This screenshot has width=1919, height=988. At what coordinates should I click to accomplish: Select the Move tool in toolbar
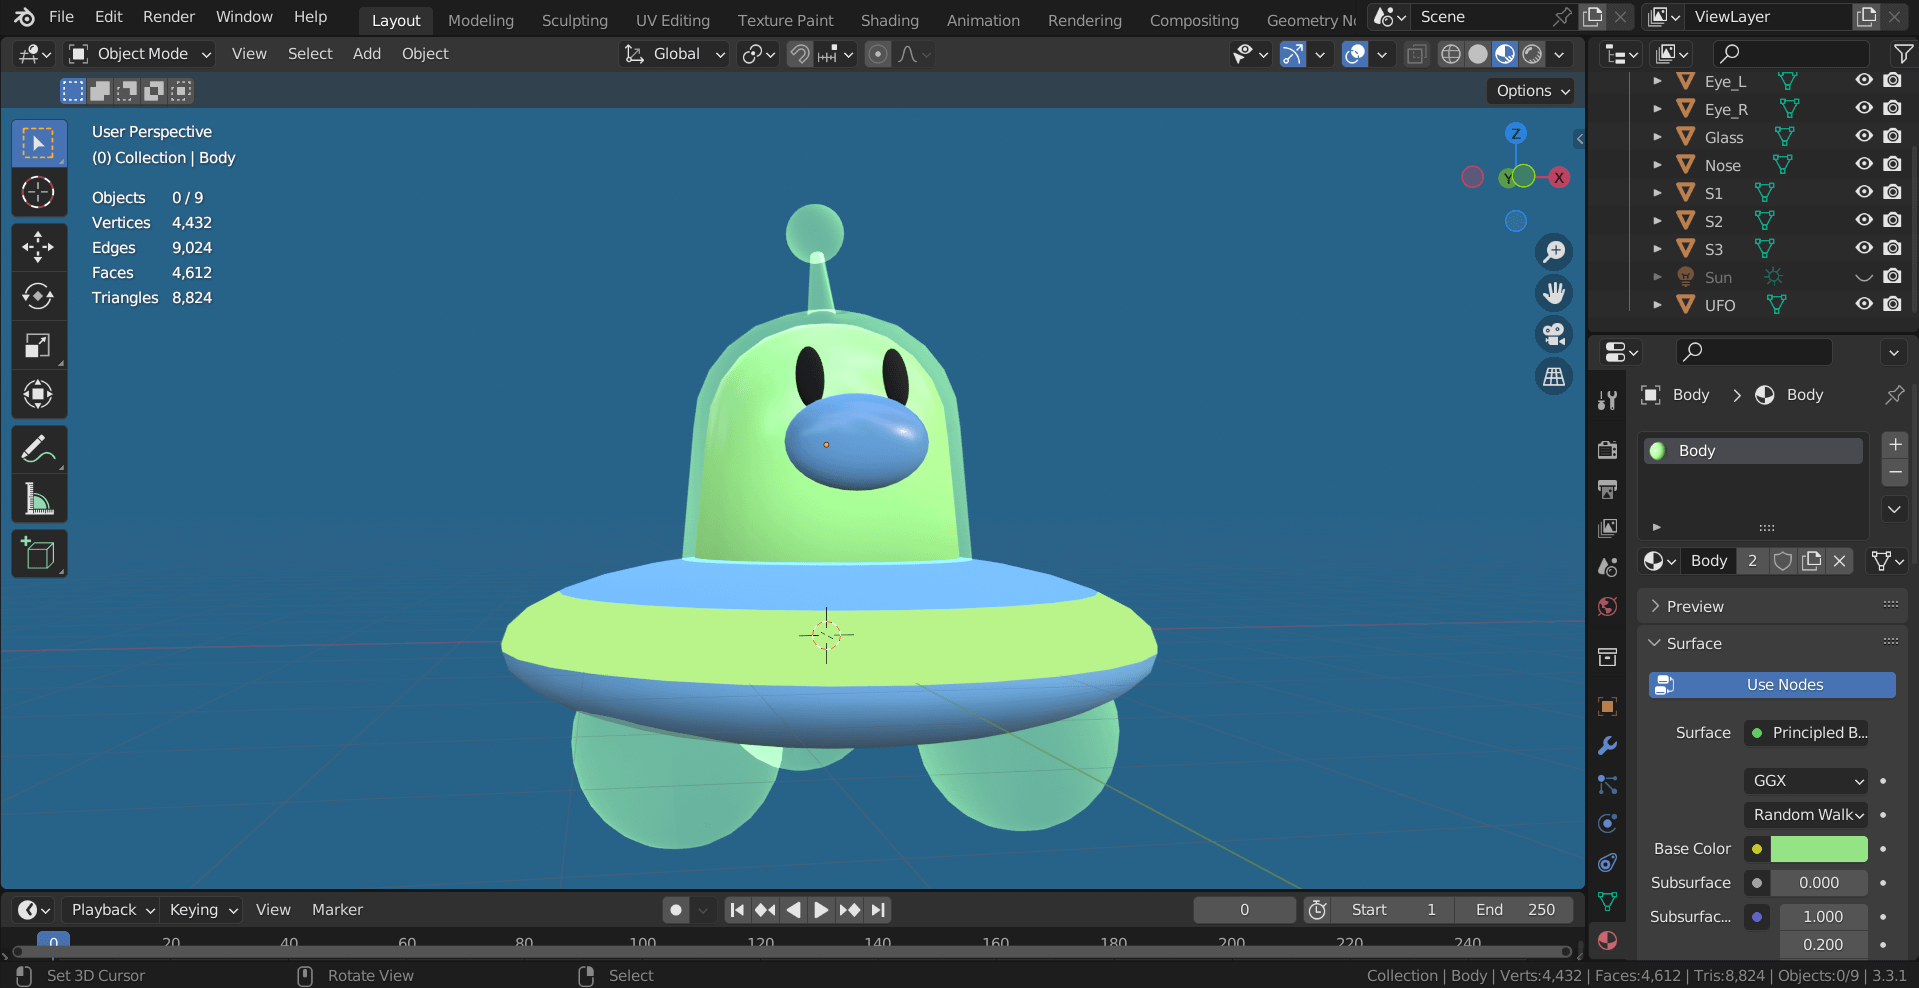coord(38,246)
